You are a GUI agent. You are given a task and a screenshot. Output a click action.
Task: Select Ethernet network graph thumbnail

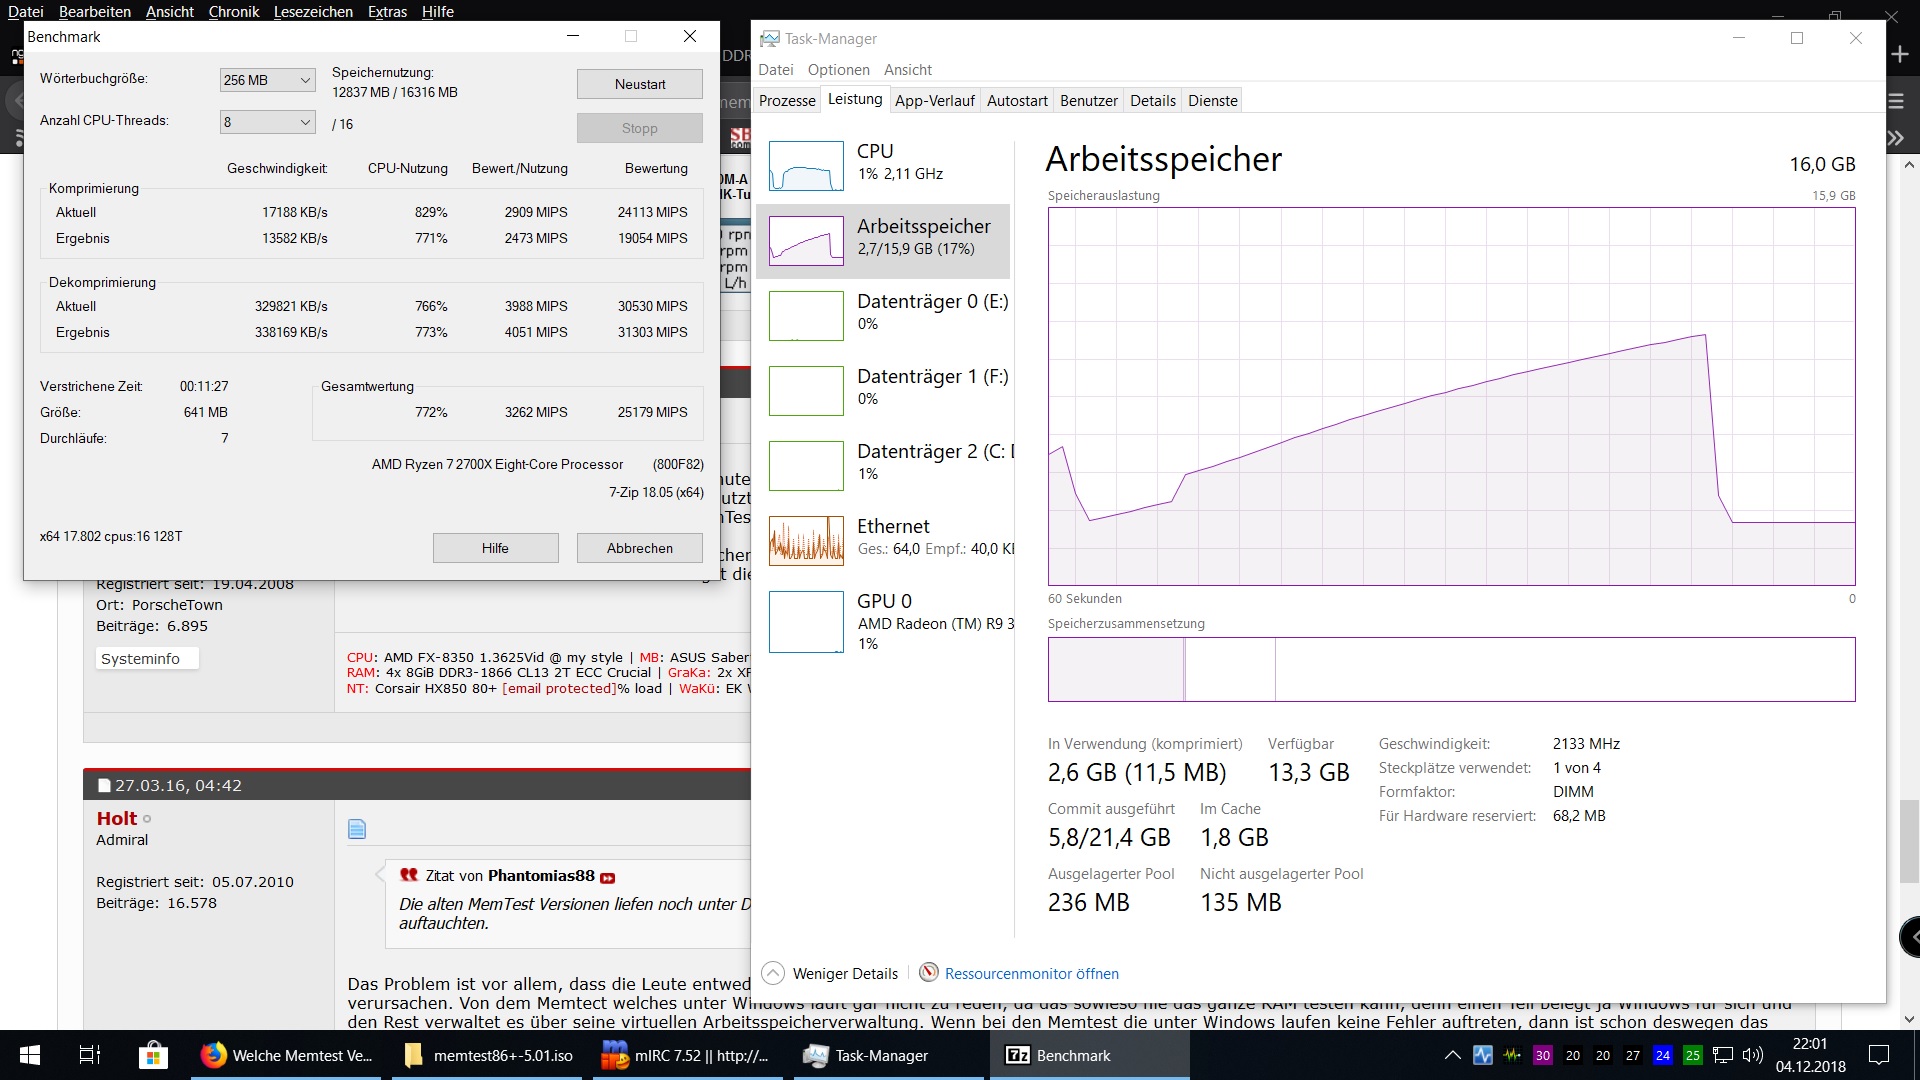tap(806, 541)
